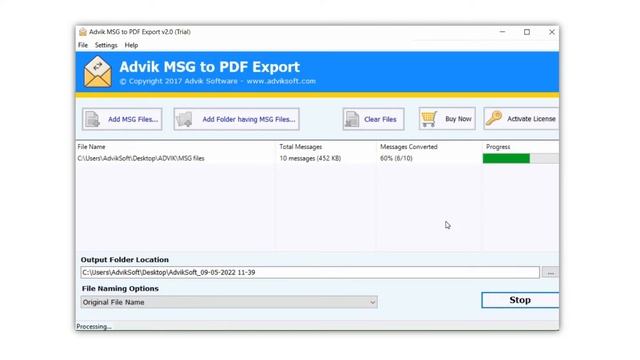Click the Processing status bar text
The height and width of the screenshot is (360, 640).
(x=94, y=327)
